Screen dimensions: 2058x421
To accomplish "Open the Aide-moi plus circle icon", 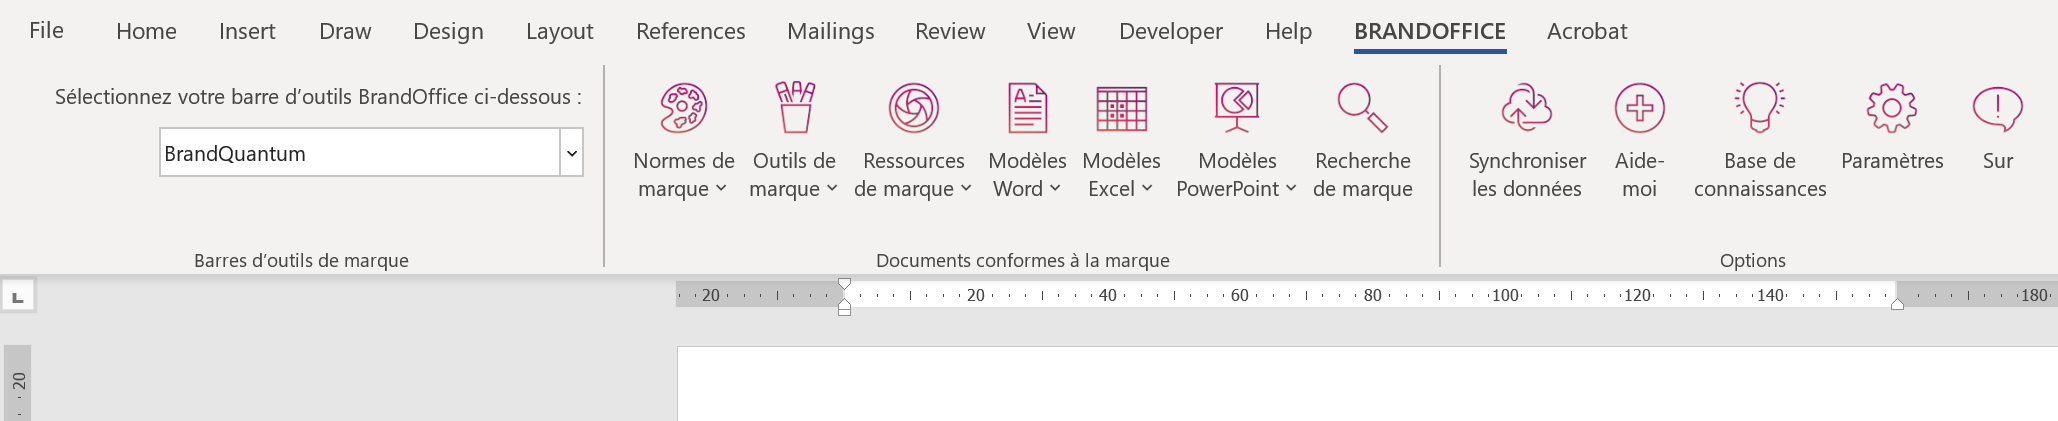I will click(x=1639, y=108).
